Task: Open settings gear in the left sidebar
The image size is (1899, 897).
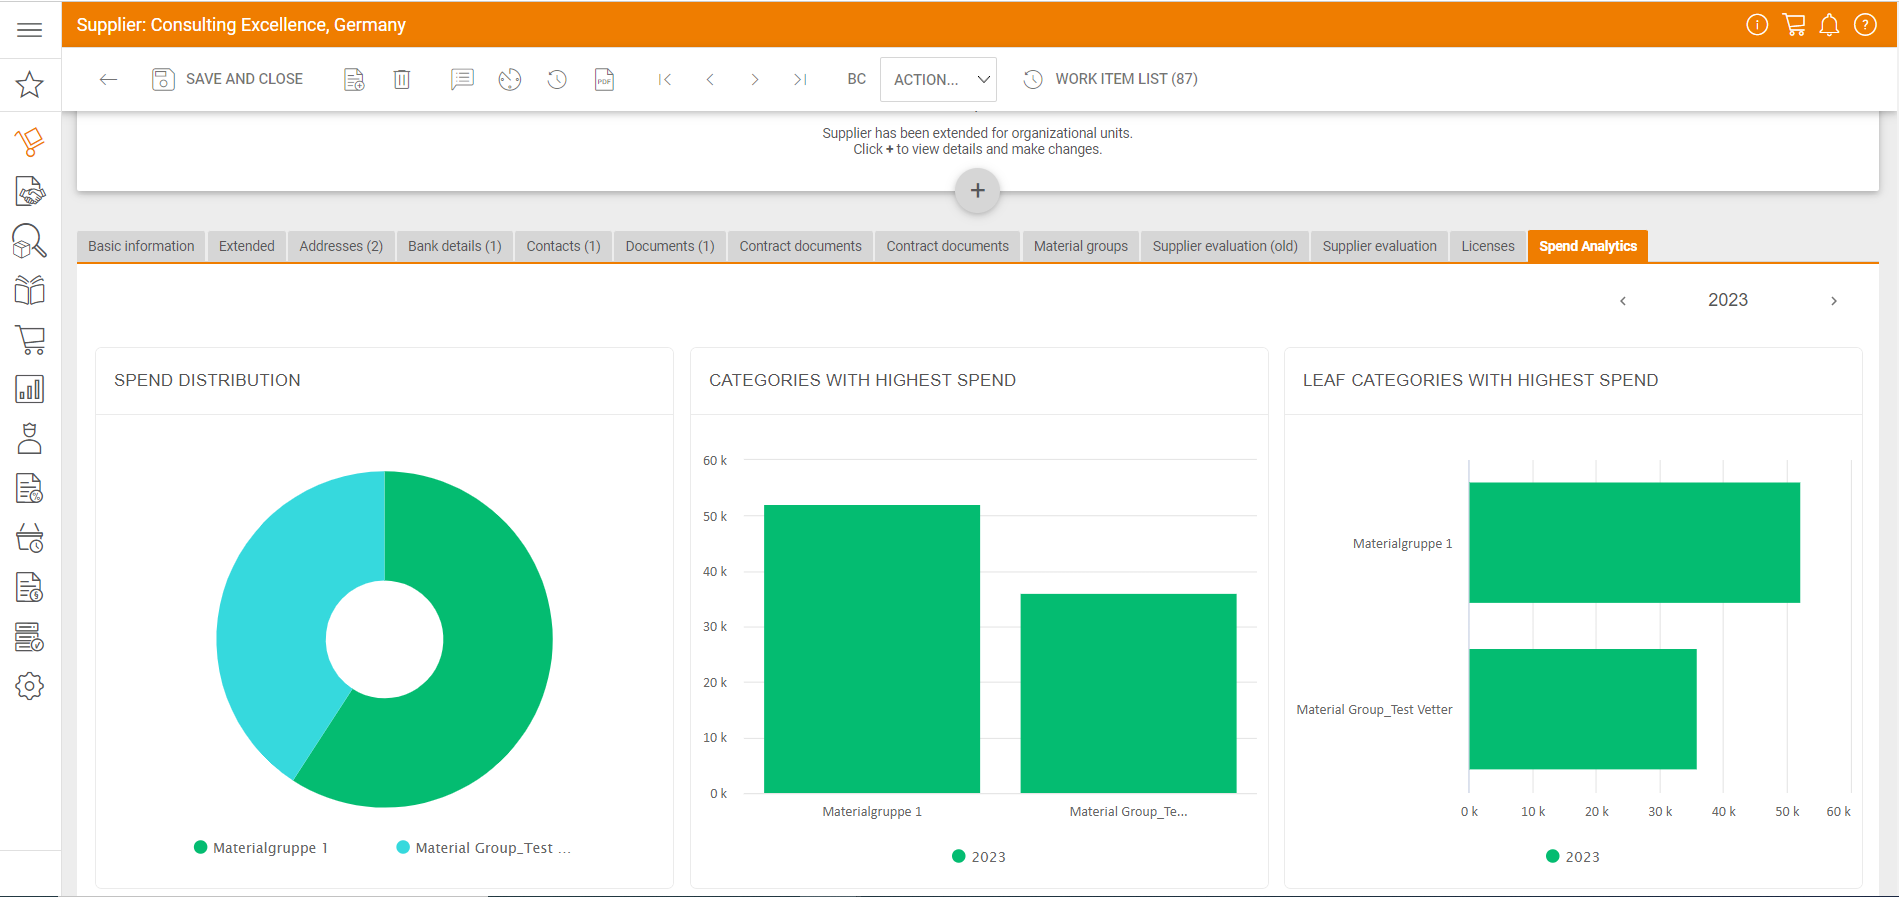Action: click(x=30, y=686)
